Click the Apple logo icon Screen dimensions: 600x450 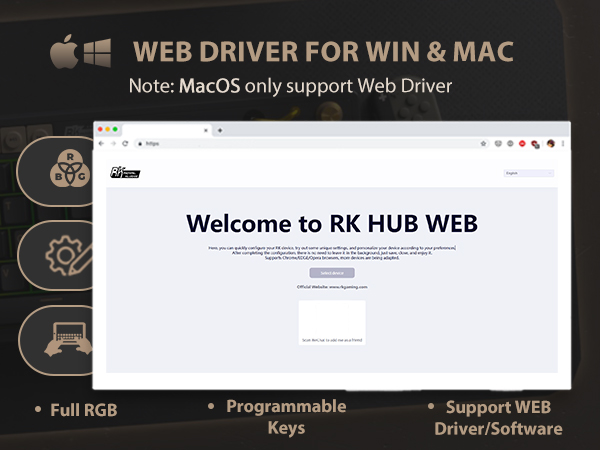coord(64,52)
